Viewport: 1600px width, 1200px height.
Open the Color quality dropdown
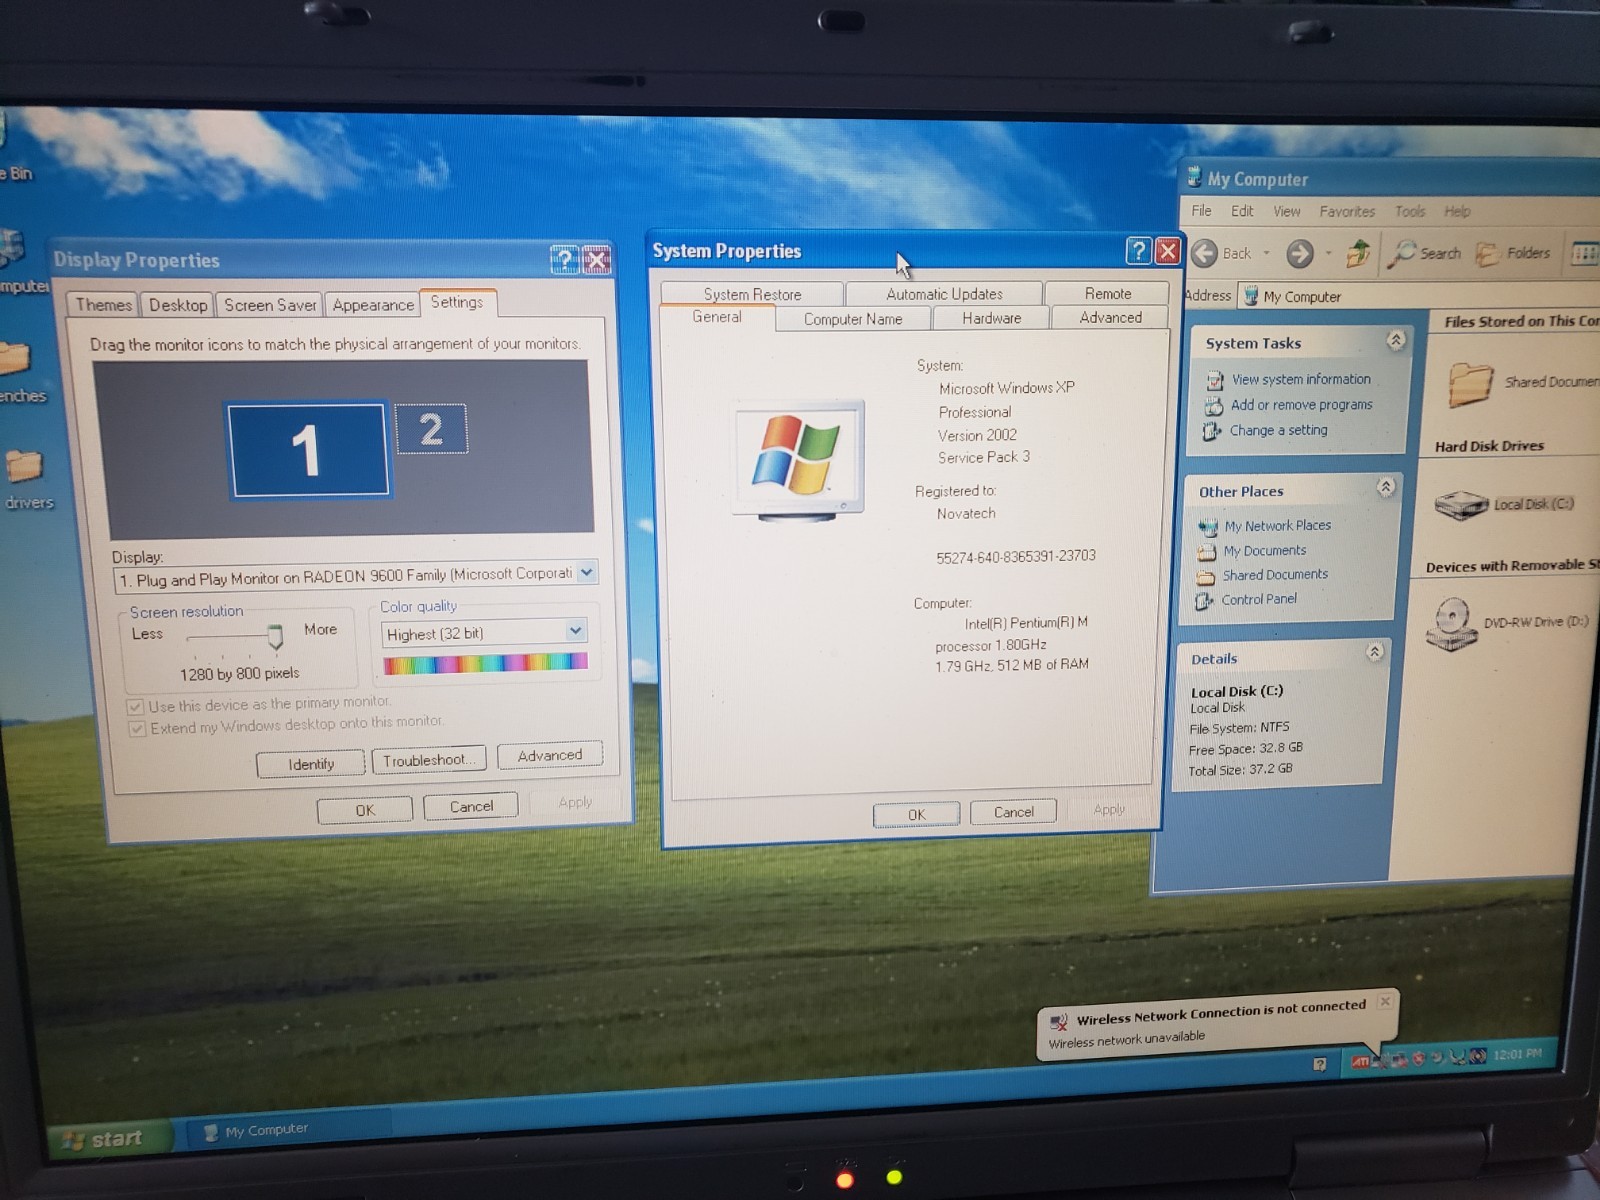click(x=575, y=631)
